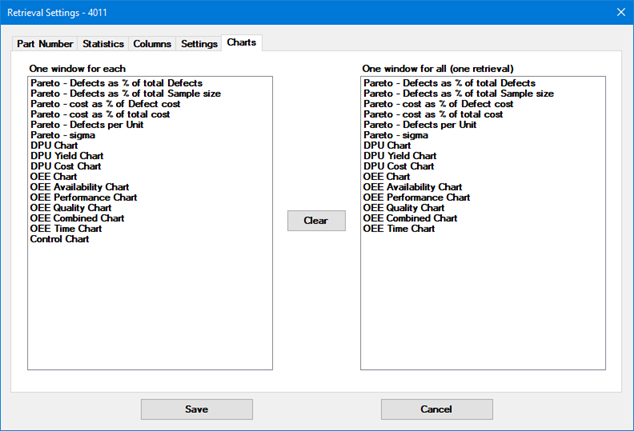
Task: Open the Statistics tab
Action: [103, 44]
